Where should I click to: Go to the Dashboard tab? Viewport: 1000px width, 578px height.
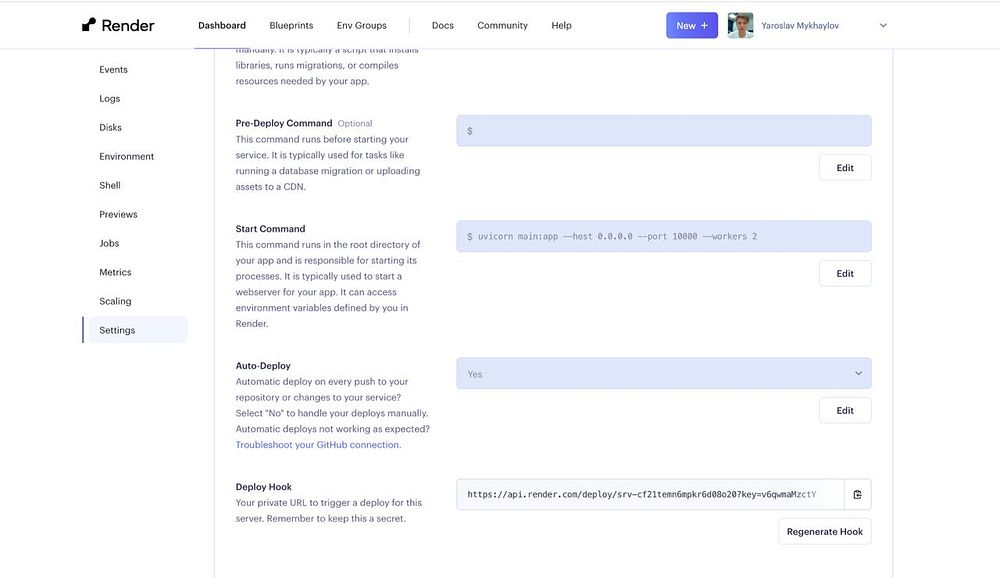(222, 25)
